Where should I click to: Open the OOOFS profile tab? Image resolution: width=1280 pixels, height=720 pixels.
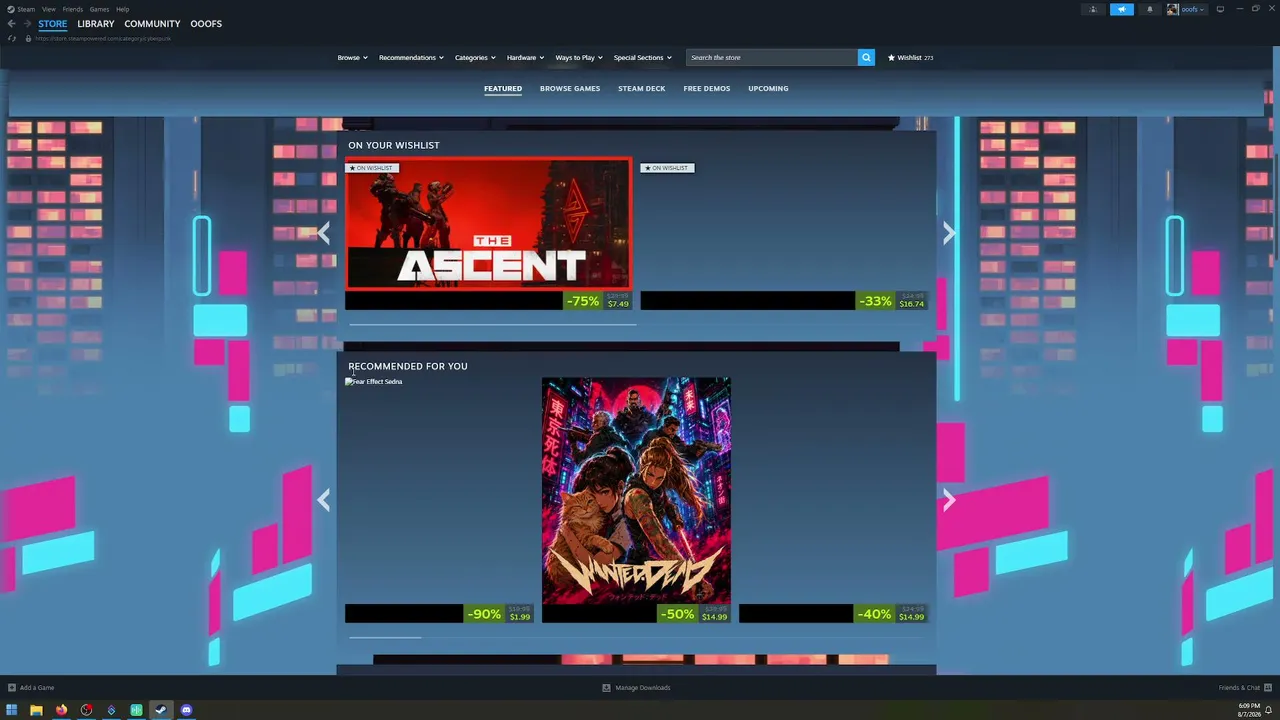pos(206,24)
